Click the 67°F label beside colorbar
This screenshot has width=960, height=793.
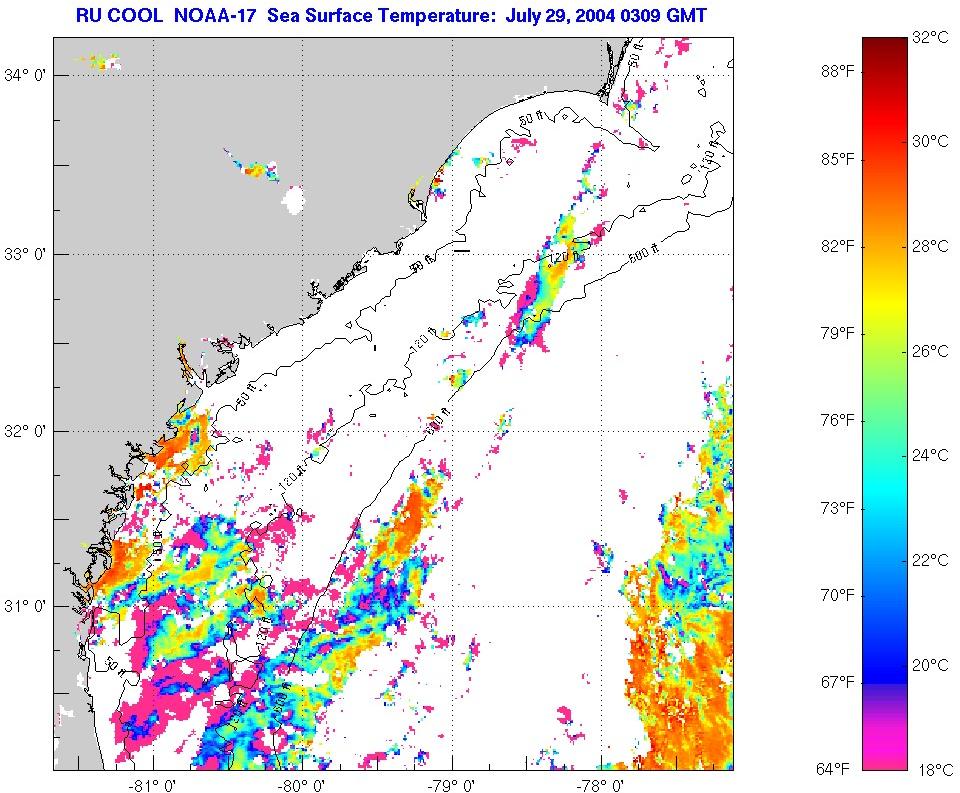tap(837, 682)
